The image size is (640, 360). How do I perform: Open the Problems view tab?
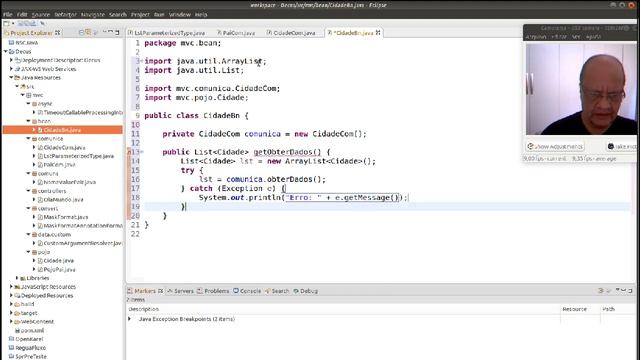pos(213,291)
